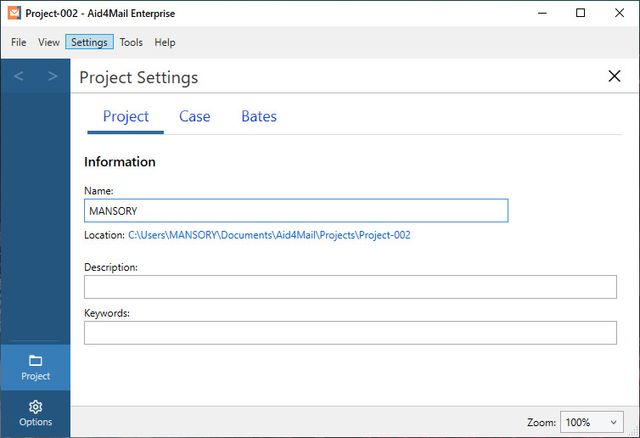
Task: Focus the Description text field
Action: (350, 287)
